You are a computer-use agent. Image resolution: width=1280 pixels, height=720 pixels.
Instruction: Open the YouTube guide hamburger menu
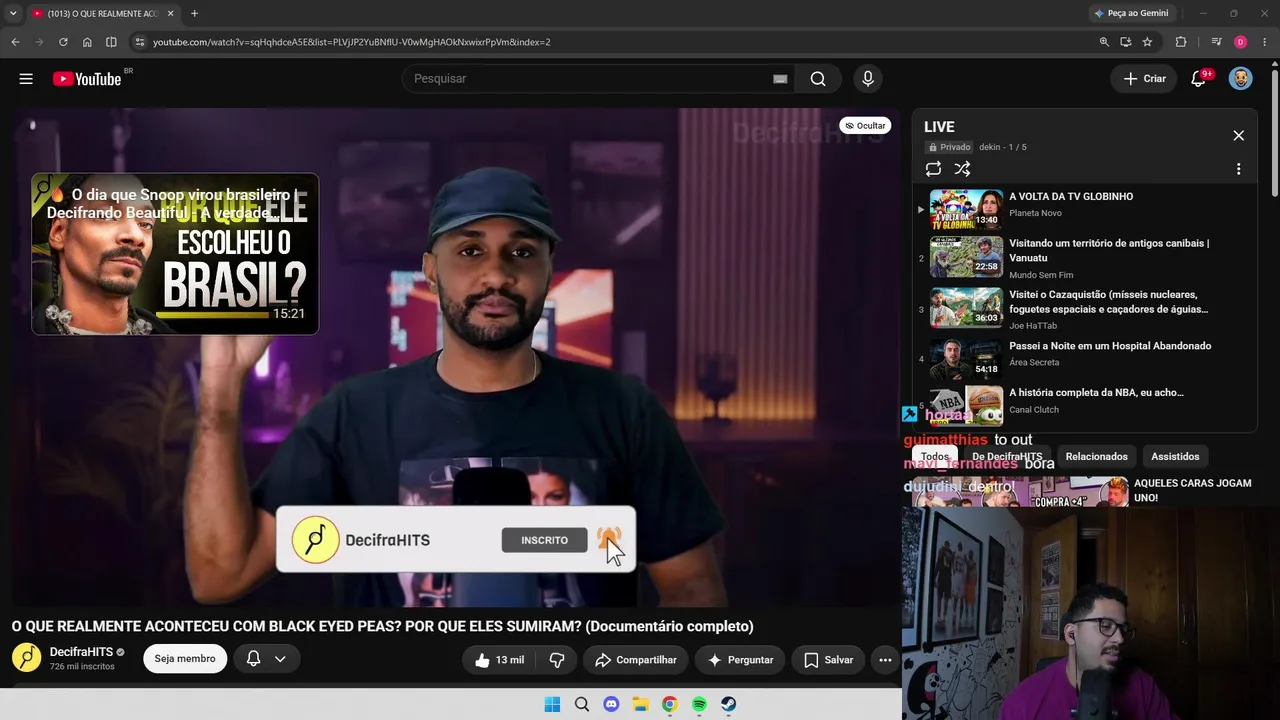tap(26, 79)
